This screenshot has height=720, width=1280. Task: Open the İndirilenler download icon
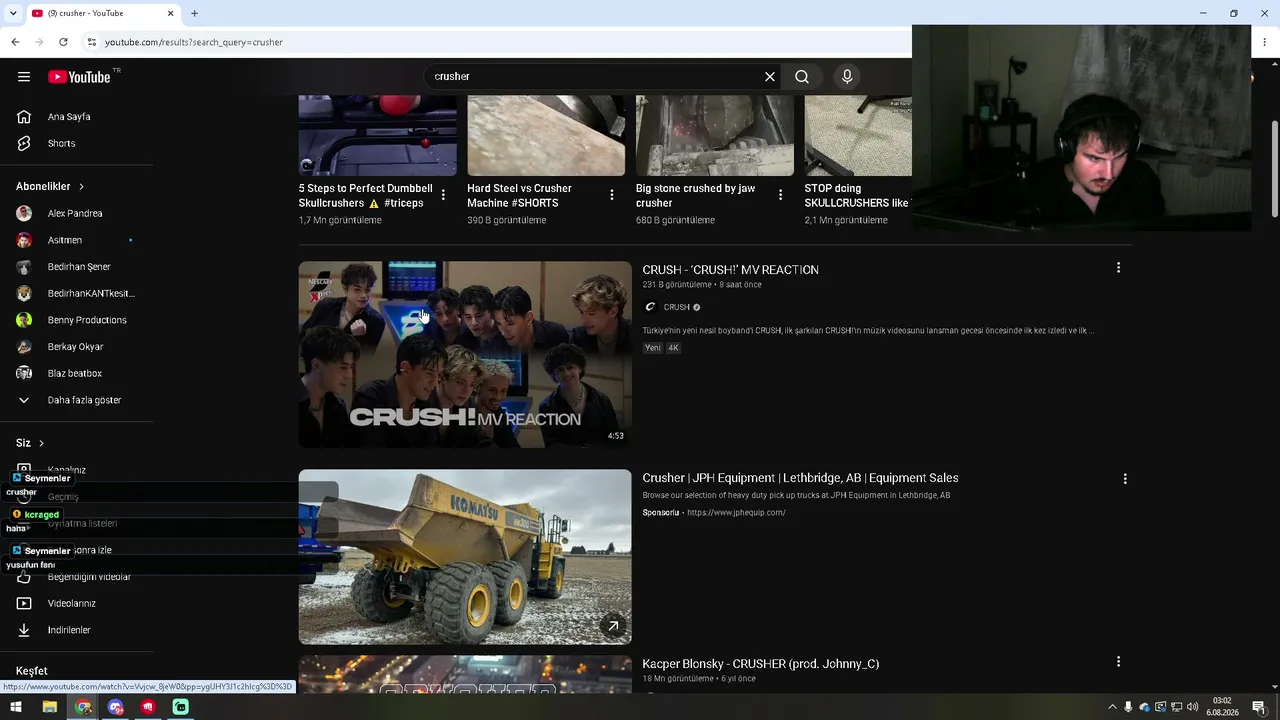click(x=24, y=631)
